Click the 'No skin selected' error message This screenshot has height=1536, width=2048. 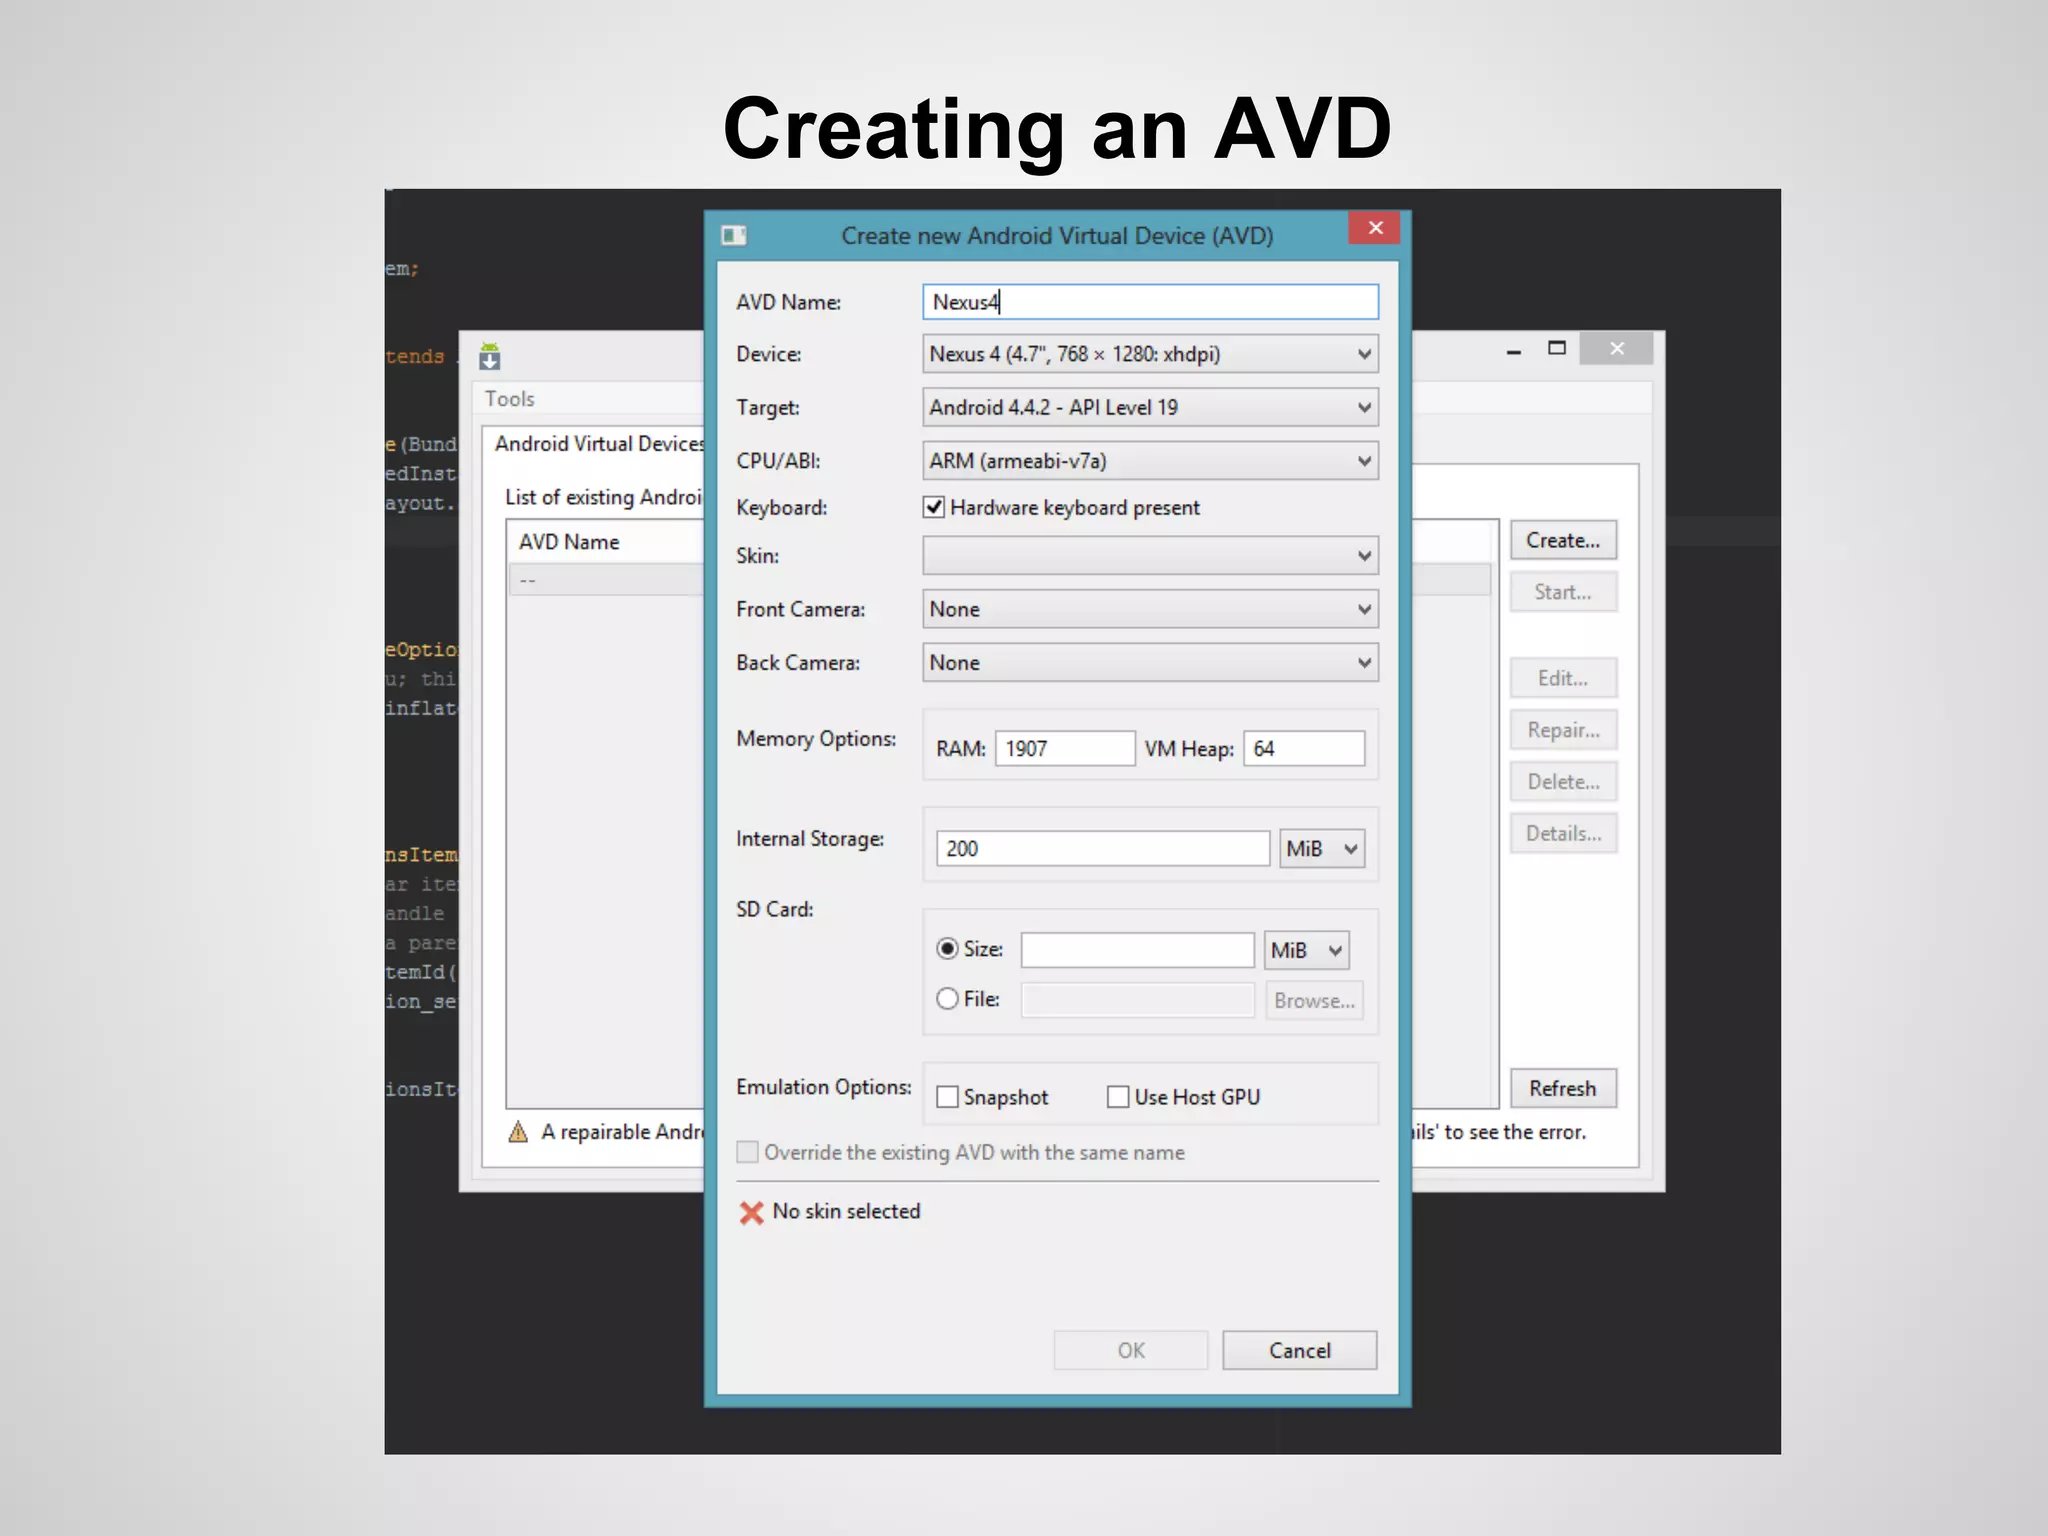(846, 1211)
